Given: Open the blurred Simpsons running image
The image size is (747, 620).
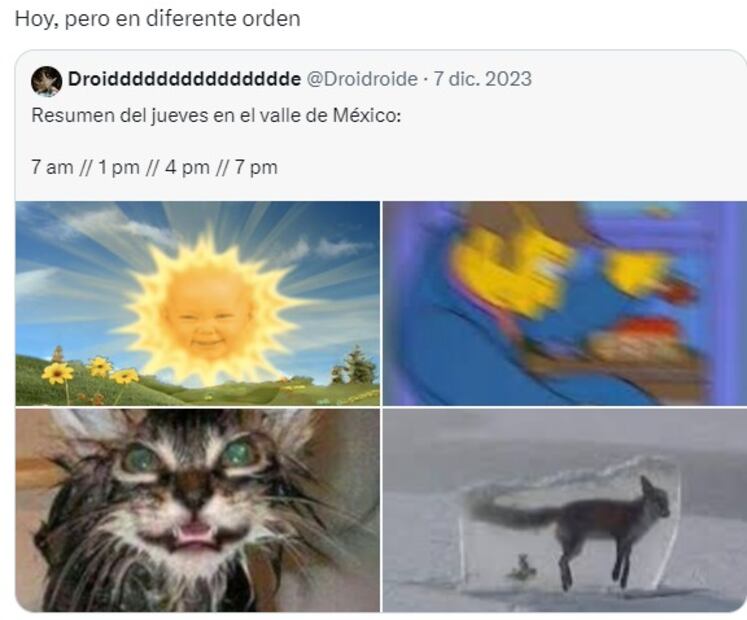Looking at the screenshot, I should [565, 304].
